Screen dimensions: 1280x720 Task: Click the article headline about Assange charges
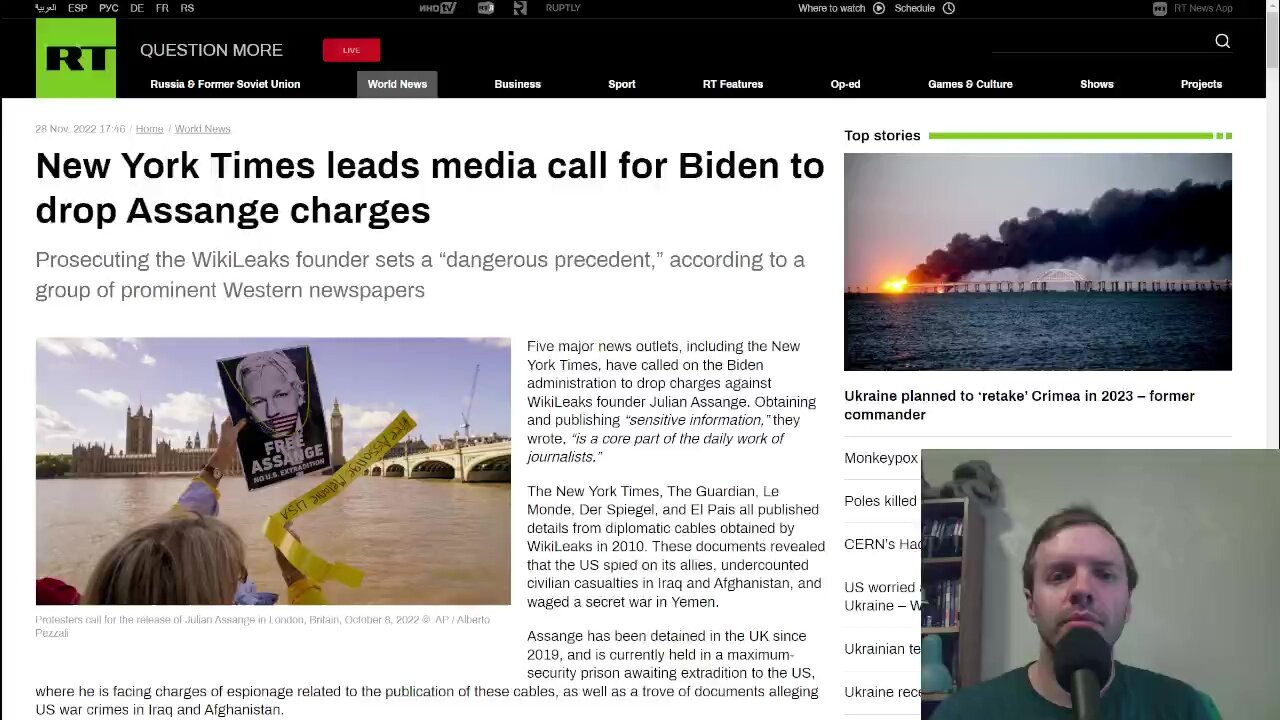tap(430, 187)
